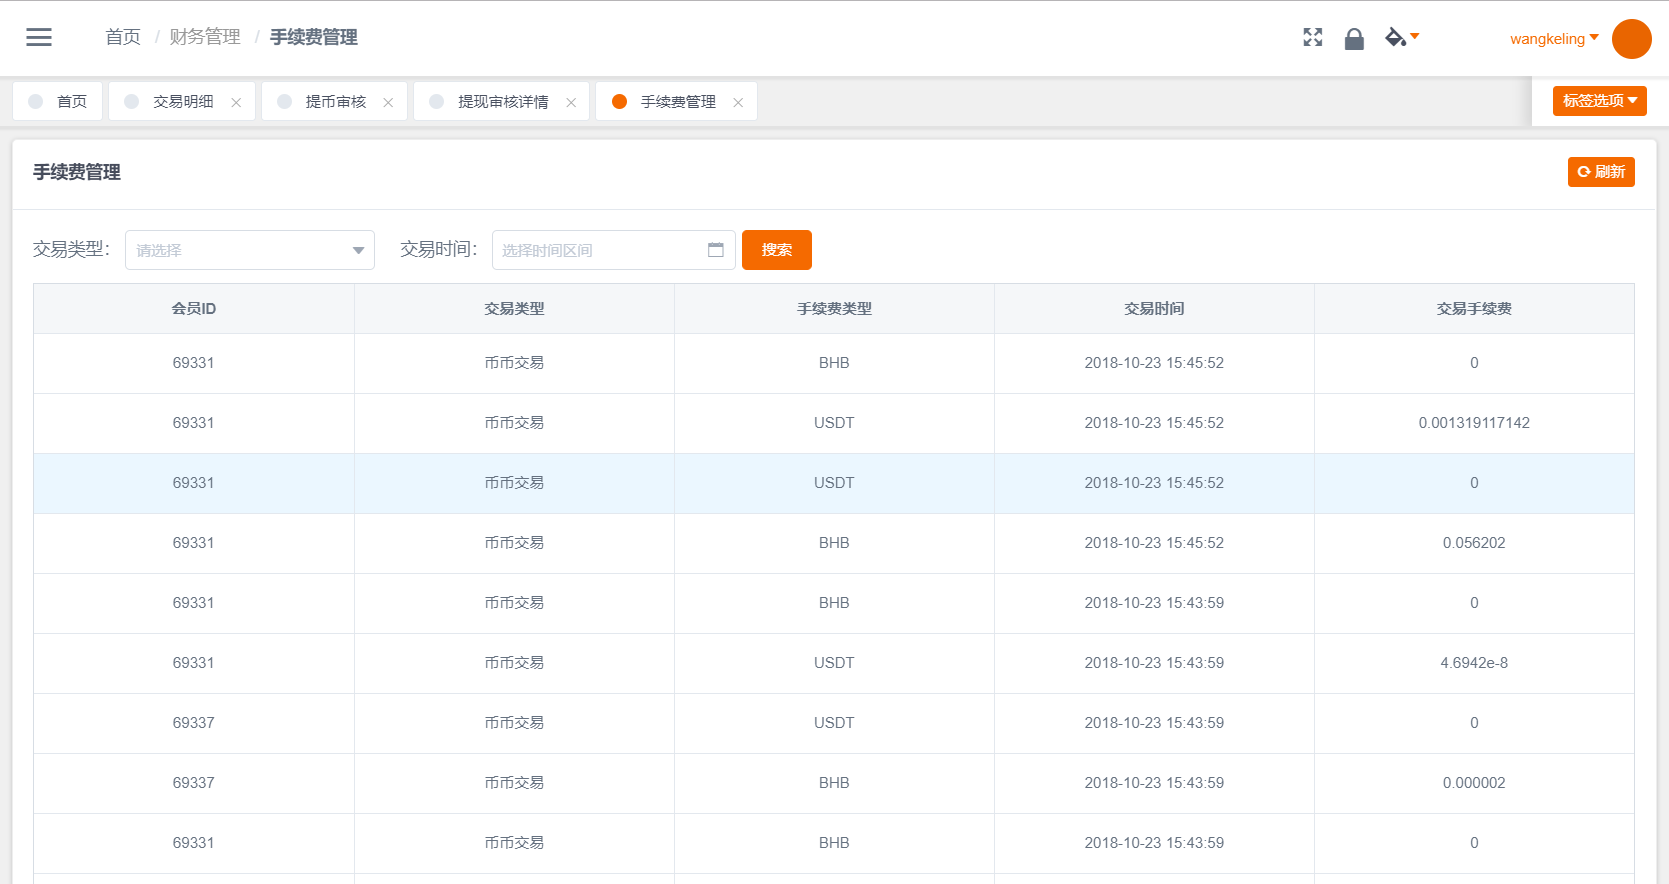Click 币币交易 in the 0.056202 row
The image size is (1669, 884).
click(514, 543)
